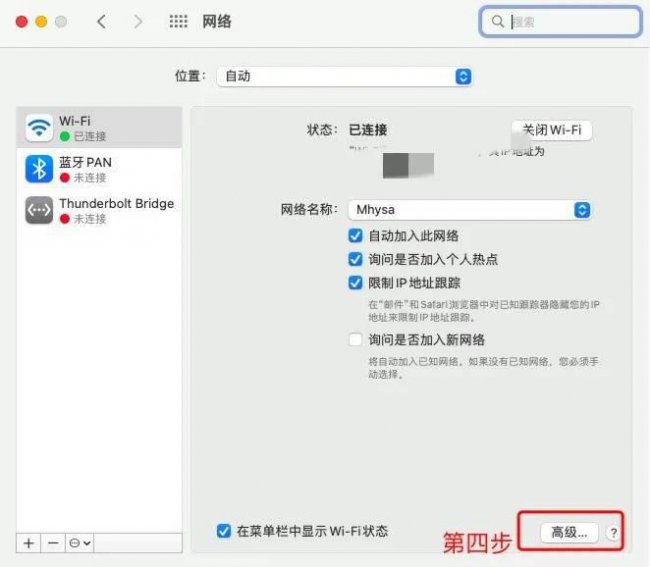Open help with question mark button
Screen dimensions: 650x567
(x=614, y=533)
